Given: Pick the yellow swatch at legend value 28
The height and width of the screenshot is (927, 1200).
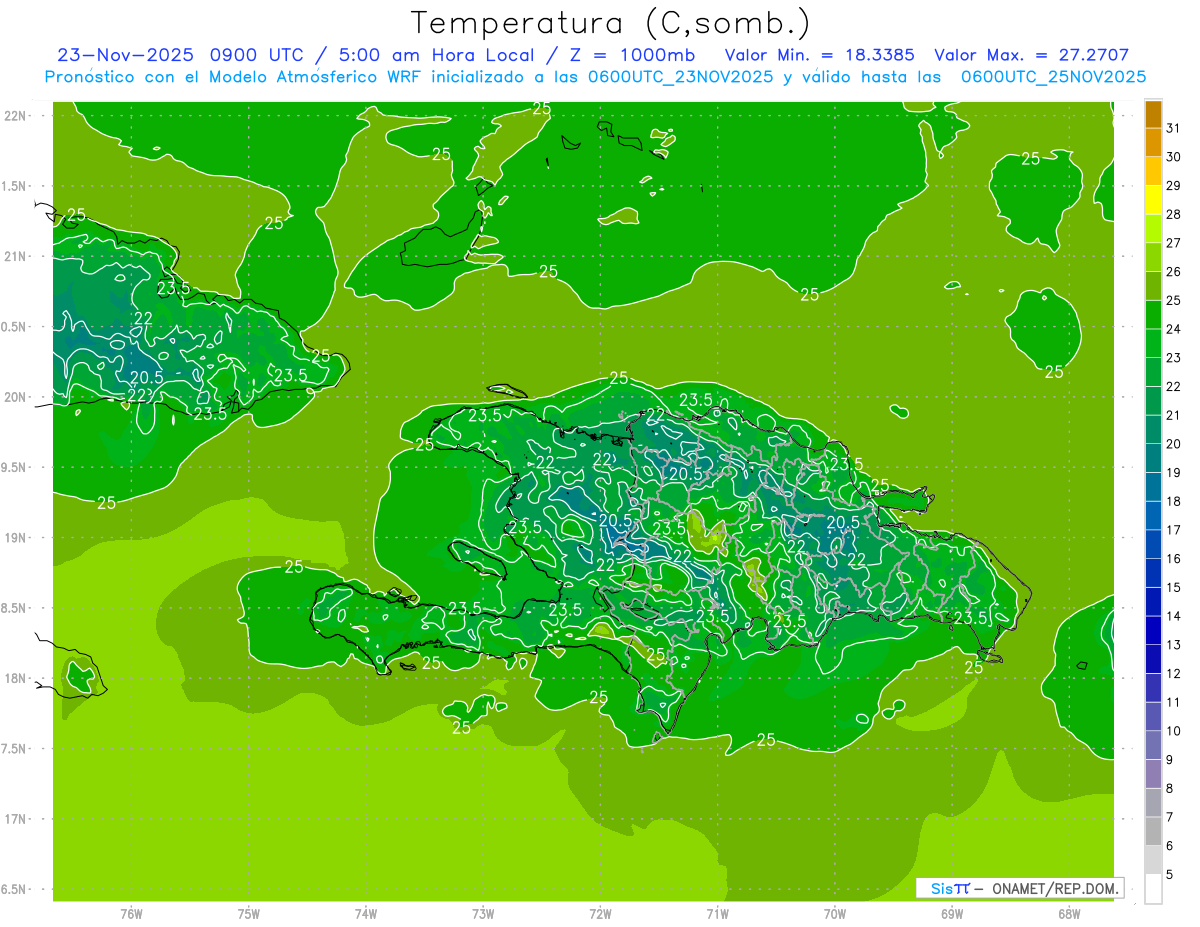Looking at the screenshot, I should click(1153, 200).
